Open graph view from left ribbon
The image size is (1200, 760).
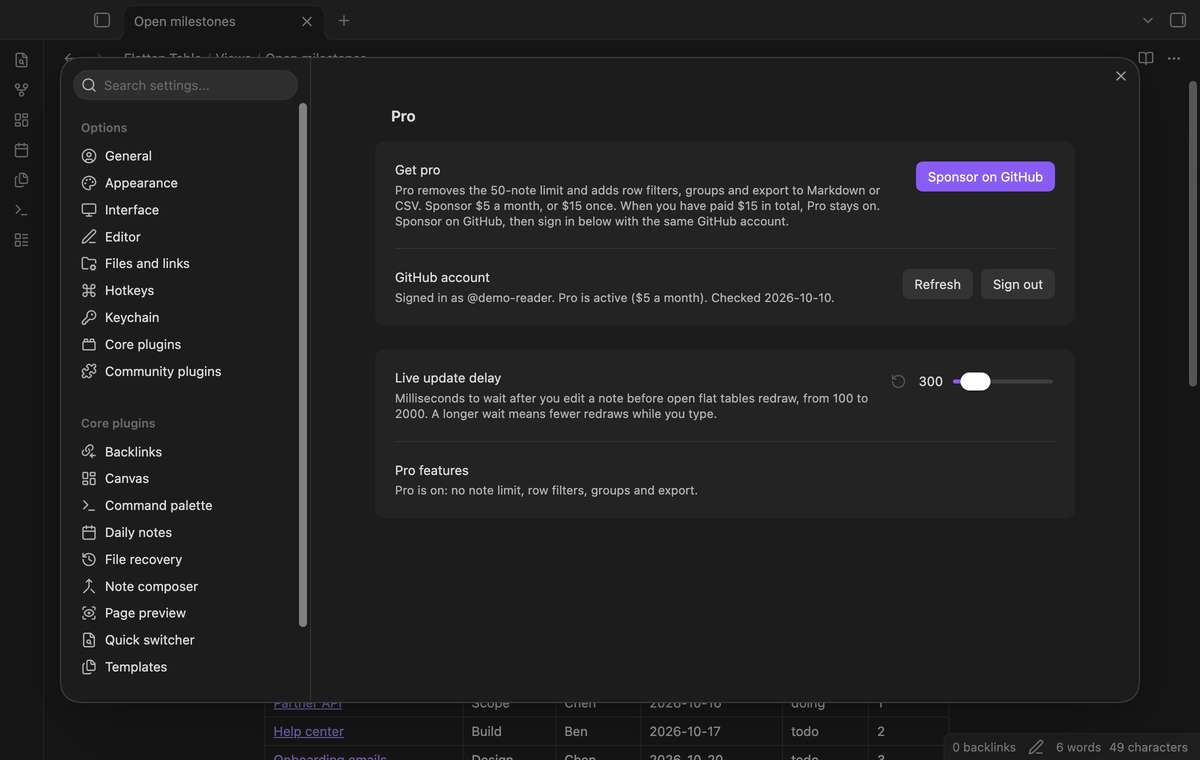pos(21,90)
